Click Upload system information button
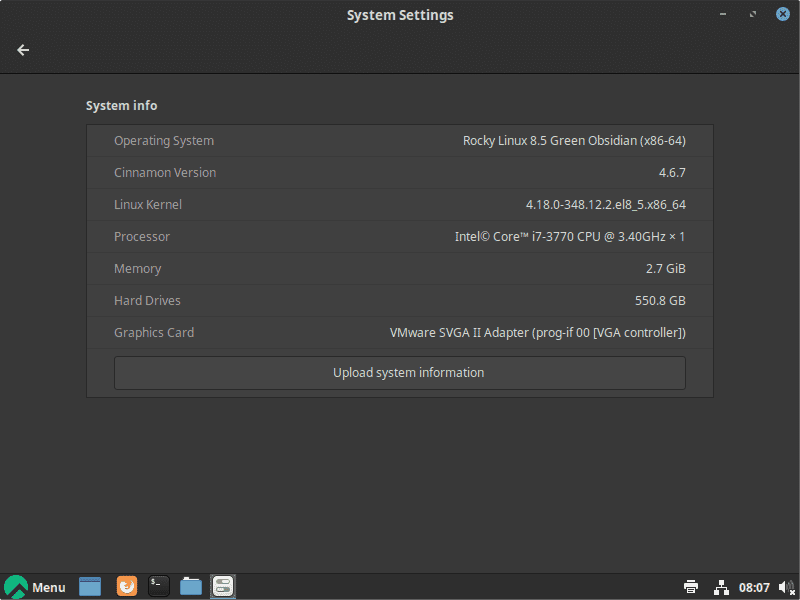The width and height of the screenshot is (800, 600). (399, 373)
